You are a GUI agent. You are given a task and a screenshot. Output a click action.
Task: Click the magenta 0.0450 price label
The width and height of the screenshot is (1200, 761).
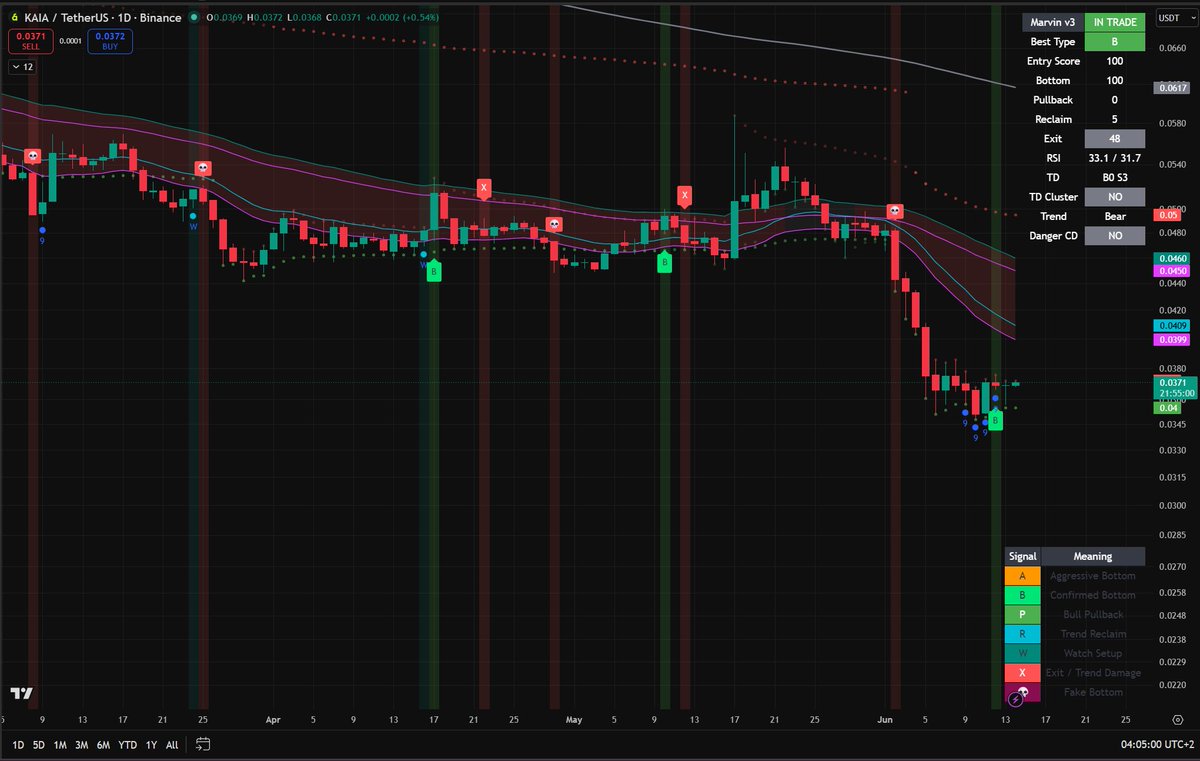[x=1172, y=271]
